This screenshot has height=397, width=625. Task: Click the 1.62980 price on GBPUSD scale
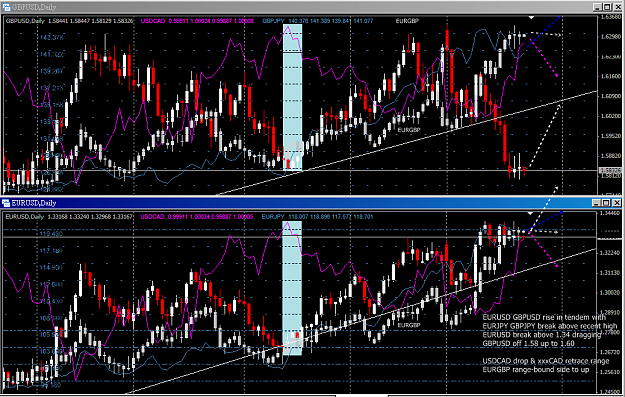tap(611, 36)
